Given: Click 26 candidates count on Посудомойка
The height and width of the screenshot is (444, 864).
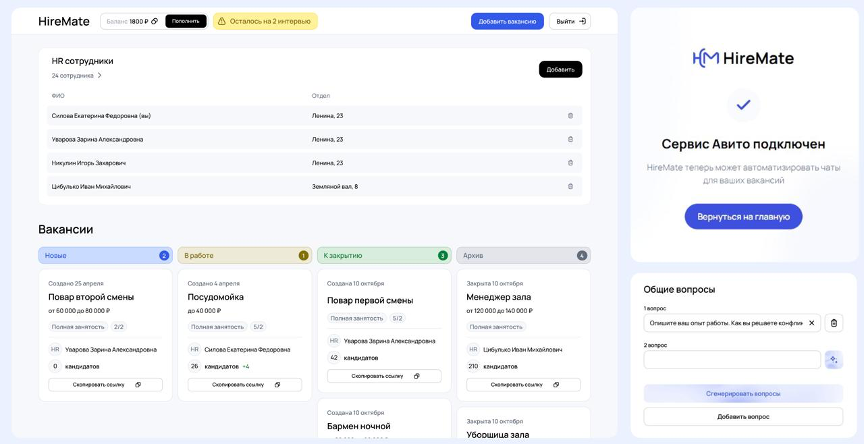Looking at the screenshot, I should coord(195,366).
